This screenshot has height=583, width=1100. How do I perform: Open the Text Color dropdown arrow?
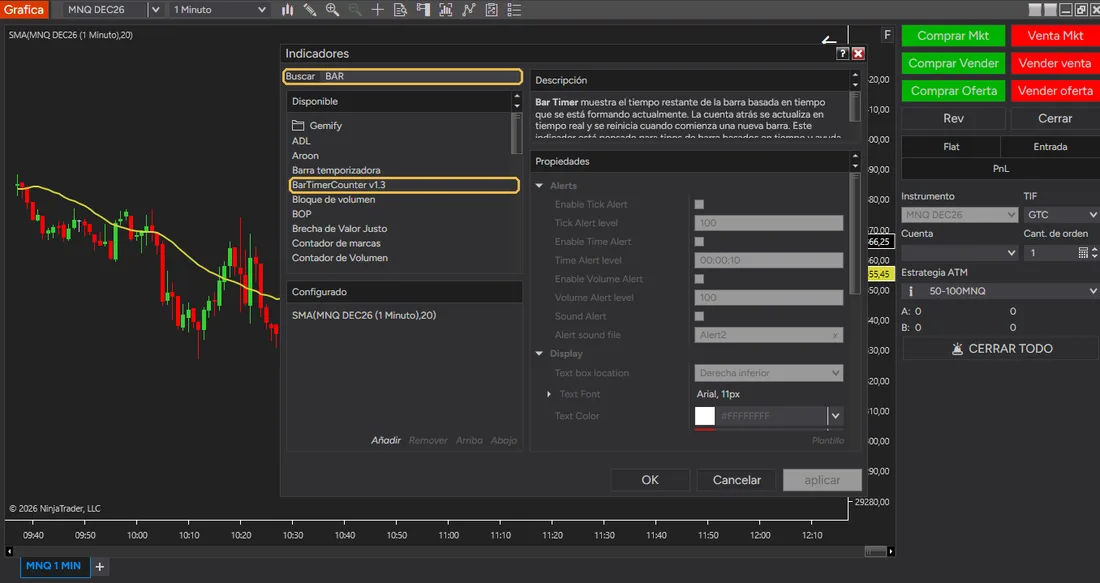coord(835,416)
